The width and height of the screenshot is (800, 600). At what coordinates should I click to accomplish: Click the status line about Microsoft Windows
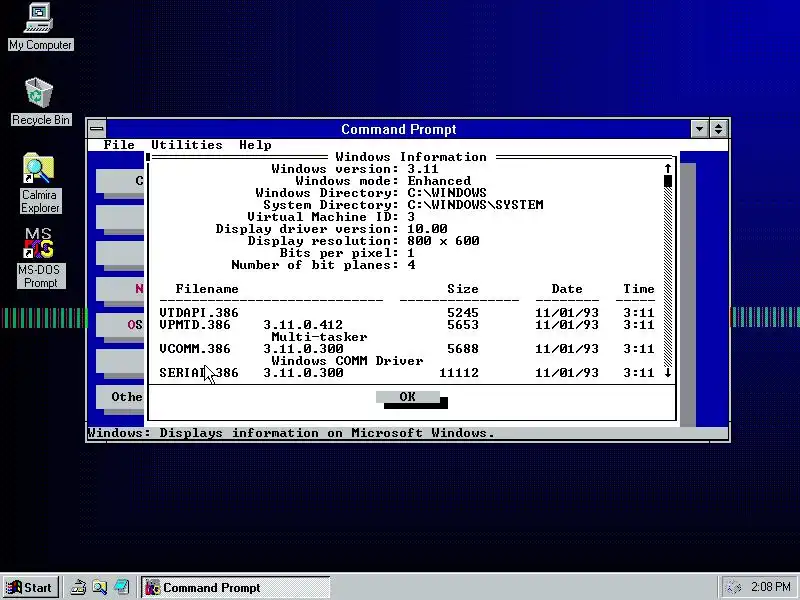click(291, 433)
